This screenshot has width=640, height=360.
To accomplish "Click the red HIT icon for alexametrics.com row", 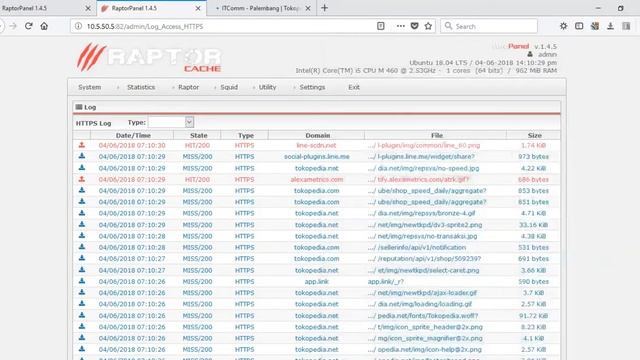I will 82,179.
